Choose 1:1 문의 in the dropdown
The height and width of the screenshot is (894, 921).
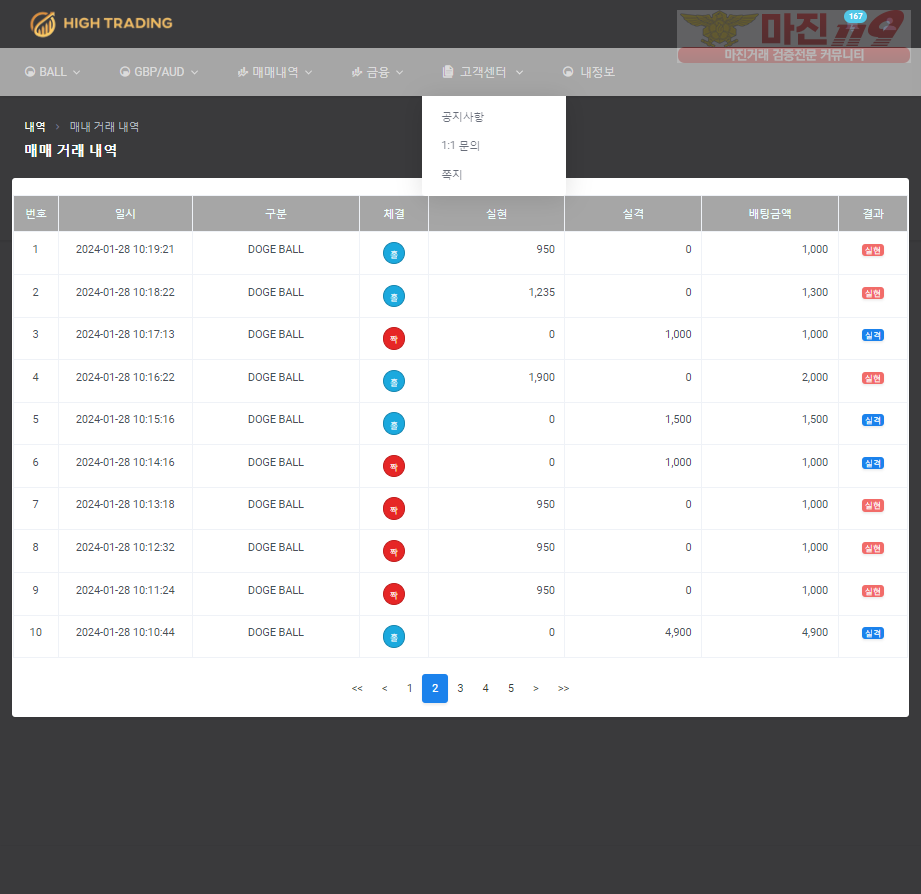[460, 145]
